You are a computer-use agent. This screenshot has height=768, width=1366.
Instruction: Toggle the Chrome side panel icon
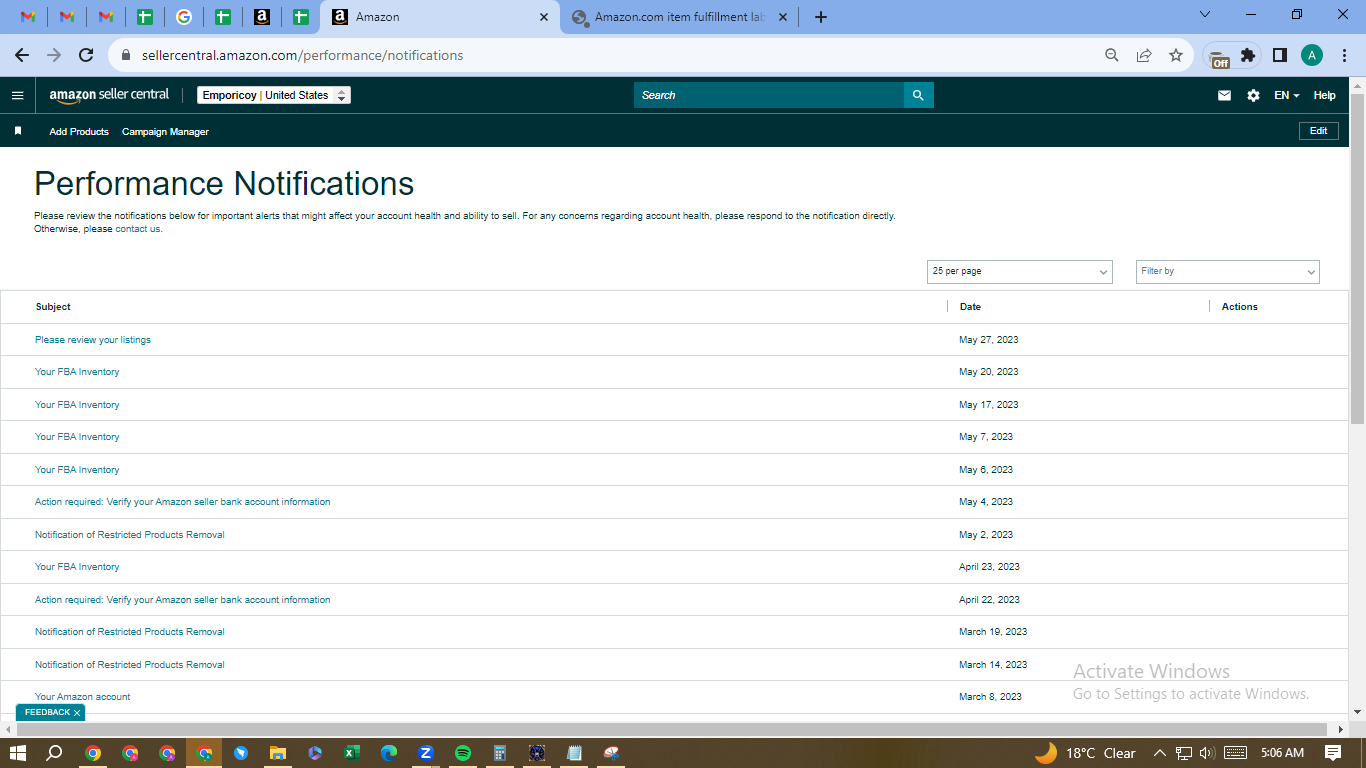(x=1279, y=55)
